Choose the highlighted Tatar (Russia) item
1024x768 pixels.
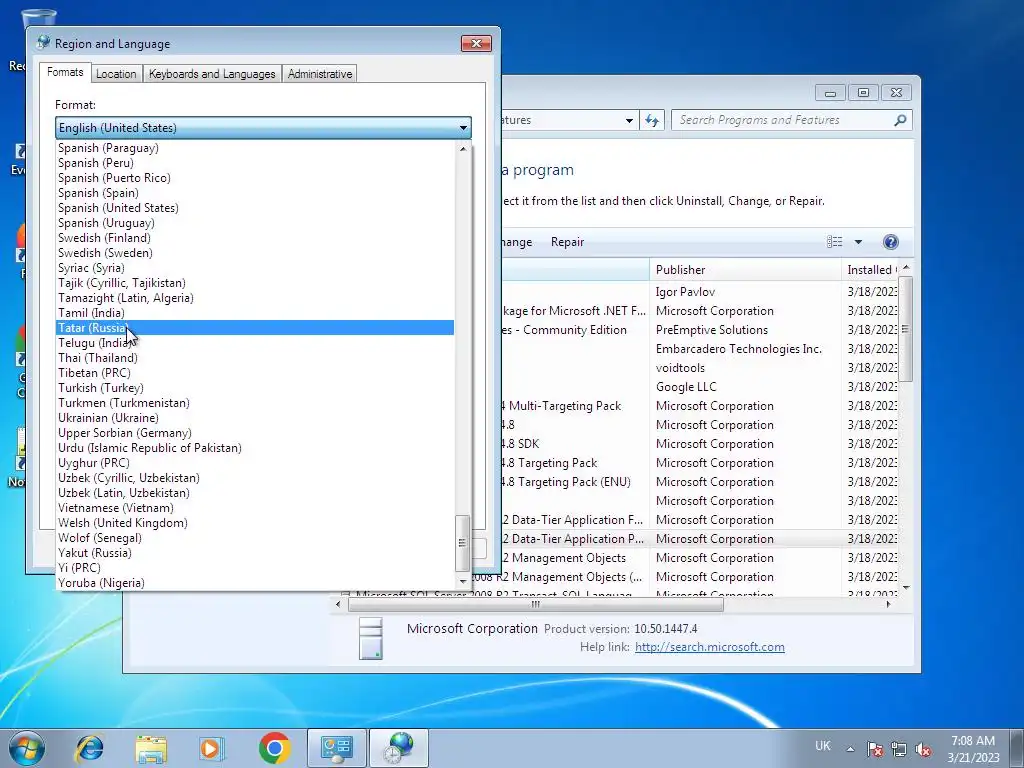(255, 328)
